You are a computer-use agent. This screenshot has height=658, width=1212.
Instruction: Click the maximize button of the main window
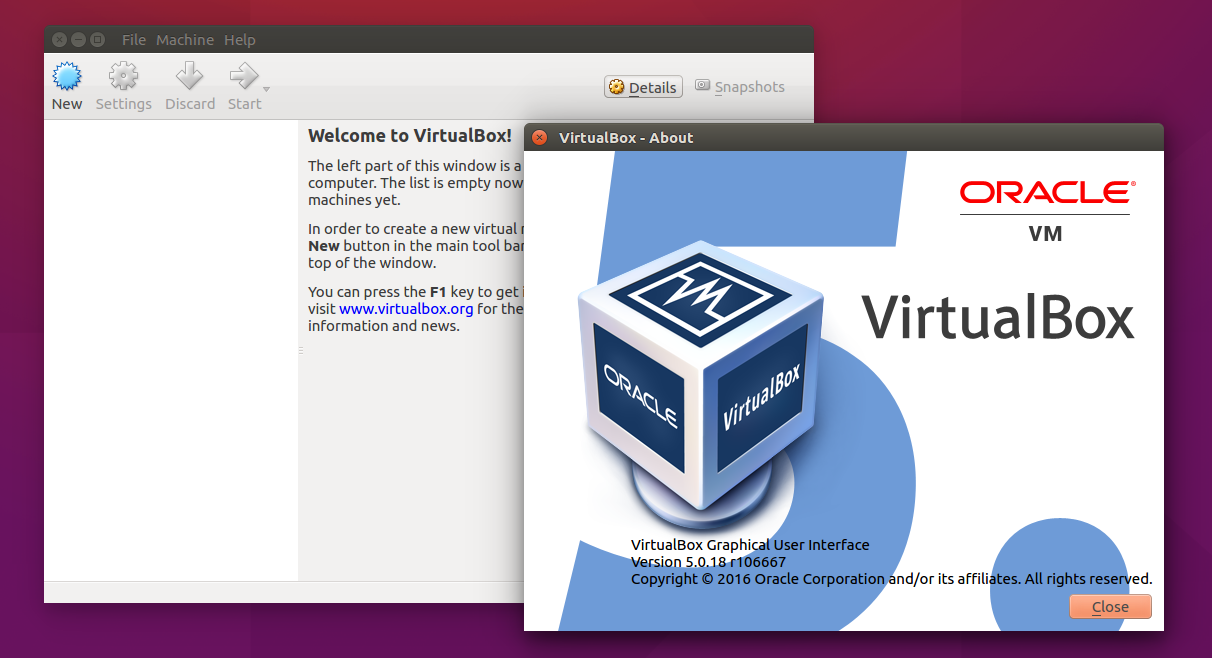click(97, 40)
